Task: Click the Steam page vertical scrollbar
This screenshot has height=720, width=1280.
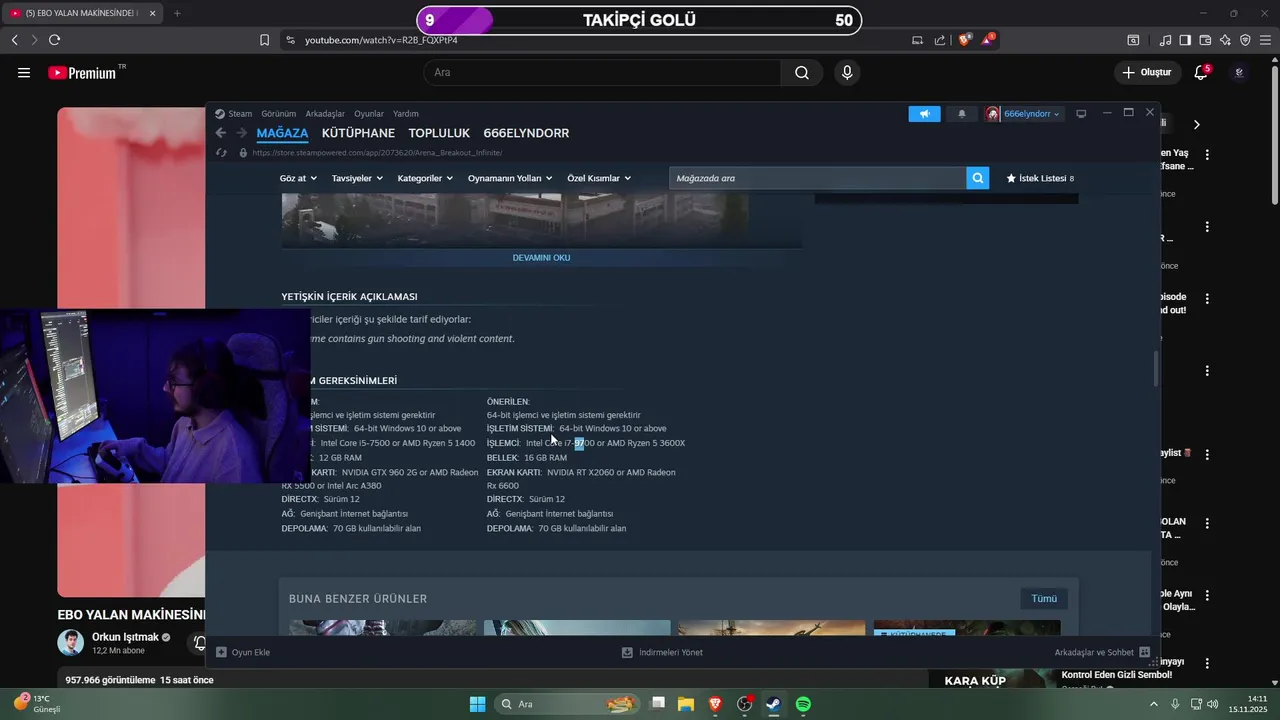Action: click(x=1156, y=368)
